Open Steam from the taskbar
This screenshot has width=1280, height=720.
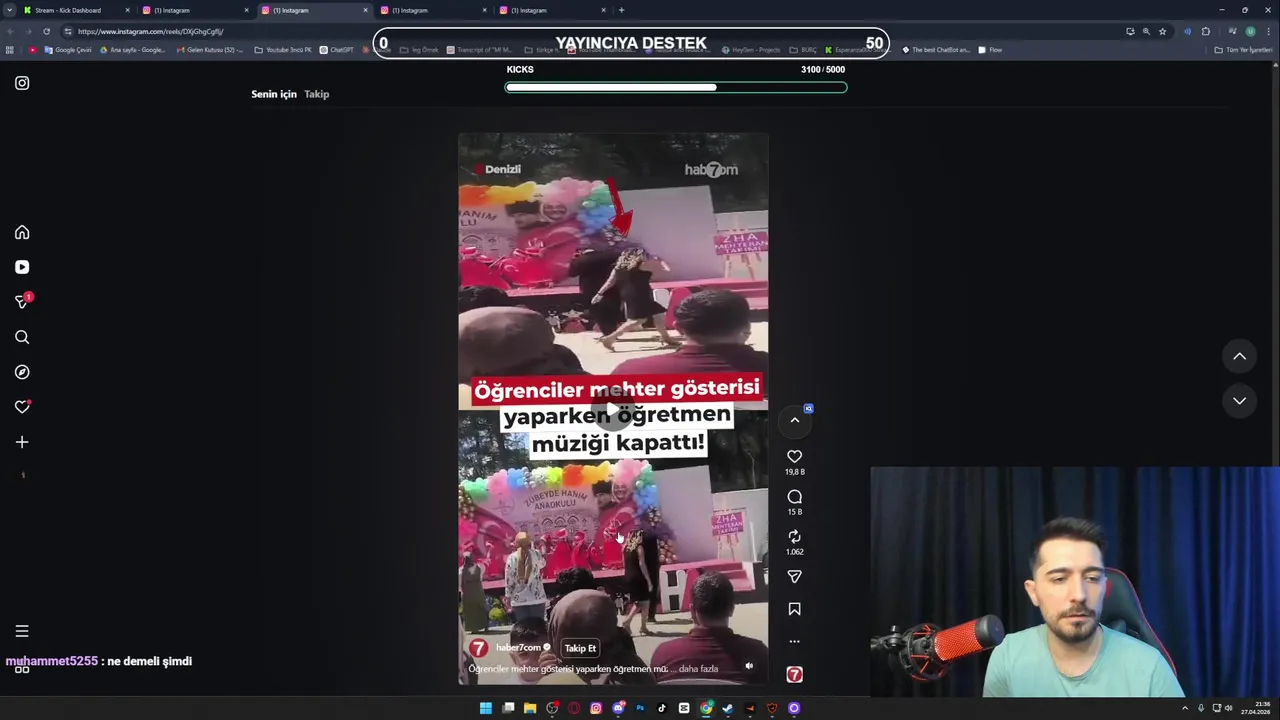pos(728,708)
